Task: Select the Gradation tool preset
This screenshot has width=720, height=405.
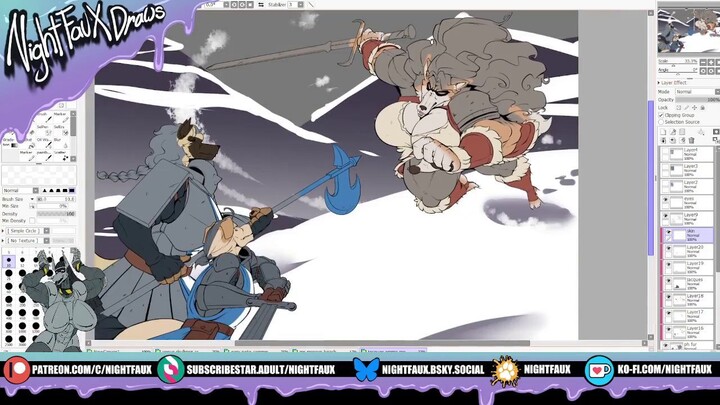Action: point(10,142)
